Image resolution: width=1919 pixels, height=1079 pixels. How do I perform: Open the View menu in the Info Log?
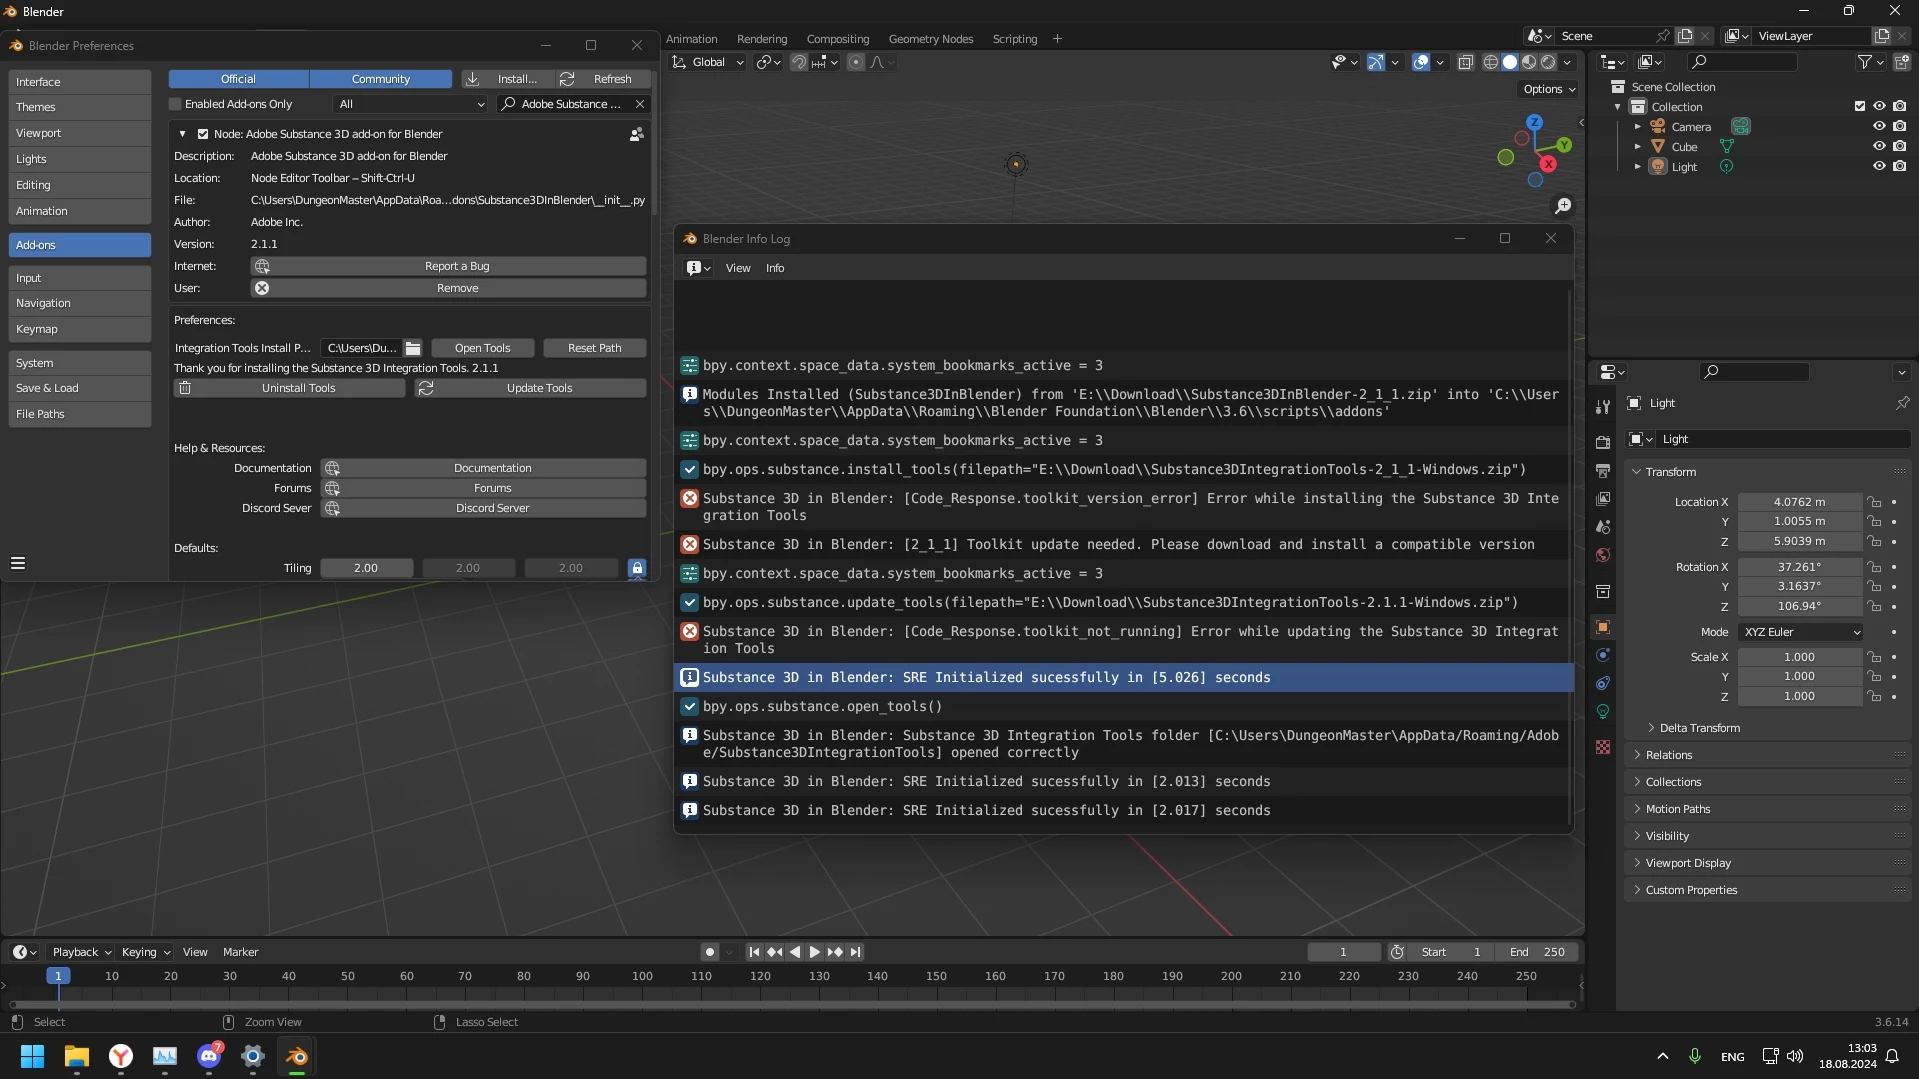pos(738,268)
